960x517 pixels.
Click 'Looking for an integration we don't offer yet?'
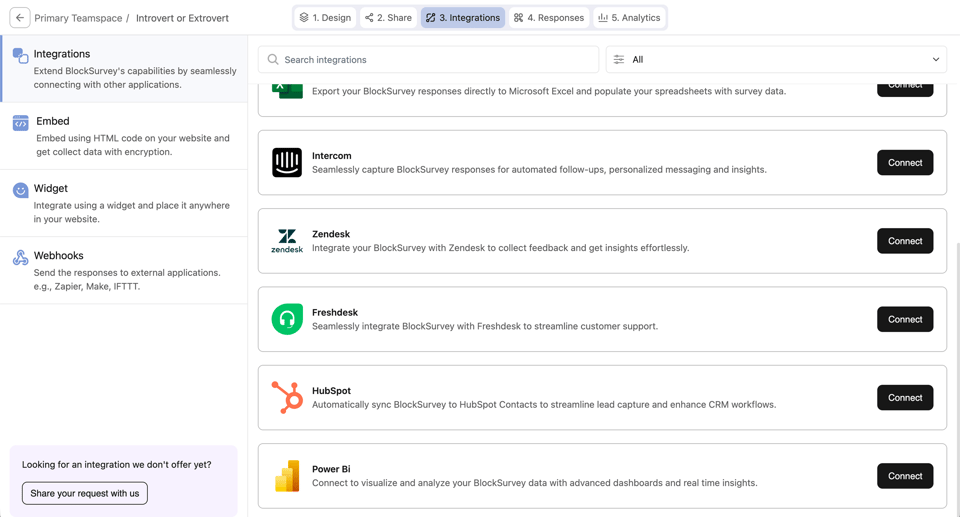click(x=117, y=464)
